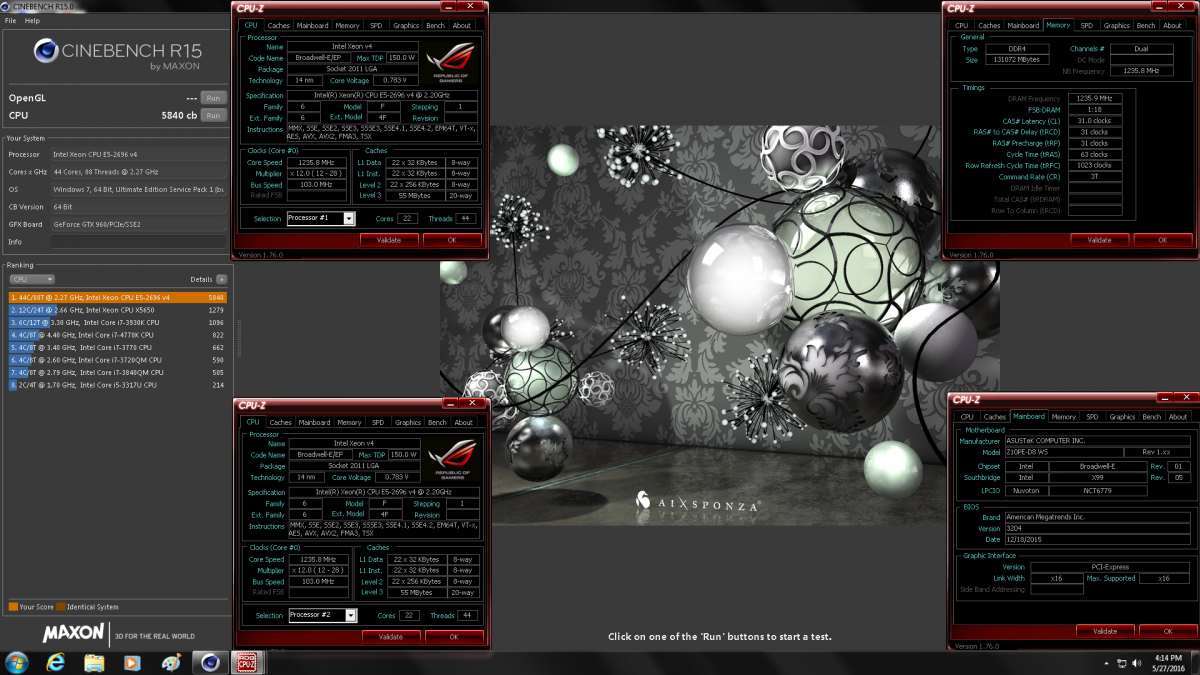The height and width of the screenshot is (675, 1200).
Task: Open Caches tab in Processor #1 CPU-Z window
Action: pos(278,25)
